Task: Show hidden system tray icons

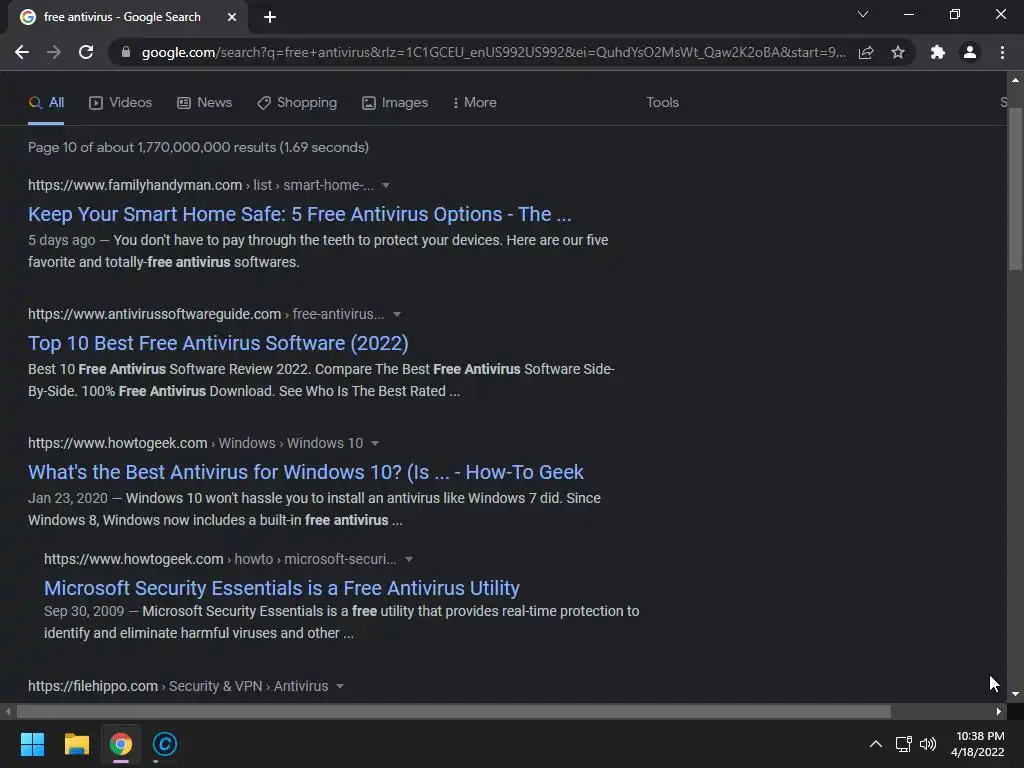Action: tap(876, 744)
